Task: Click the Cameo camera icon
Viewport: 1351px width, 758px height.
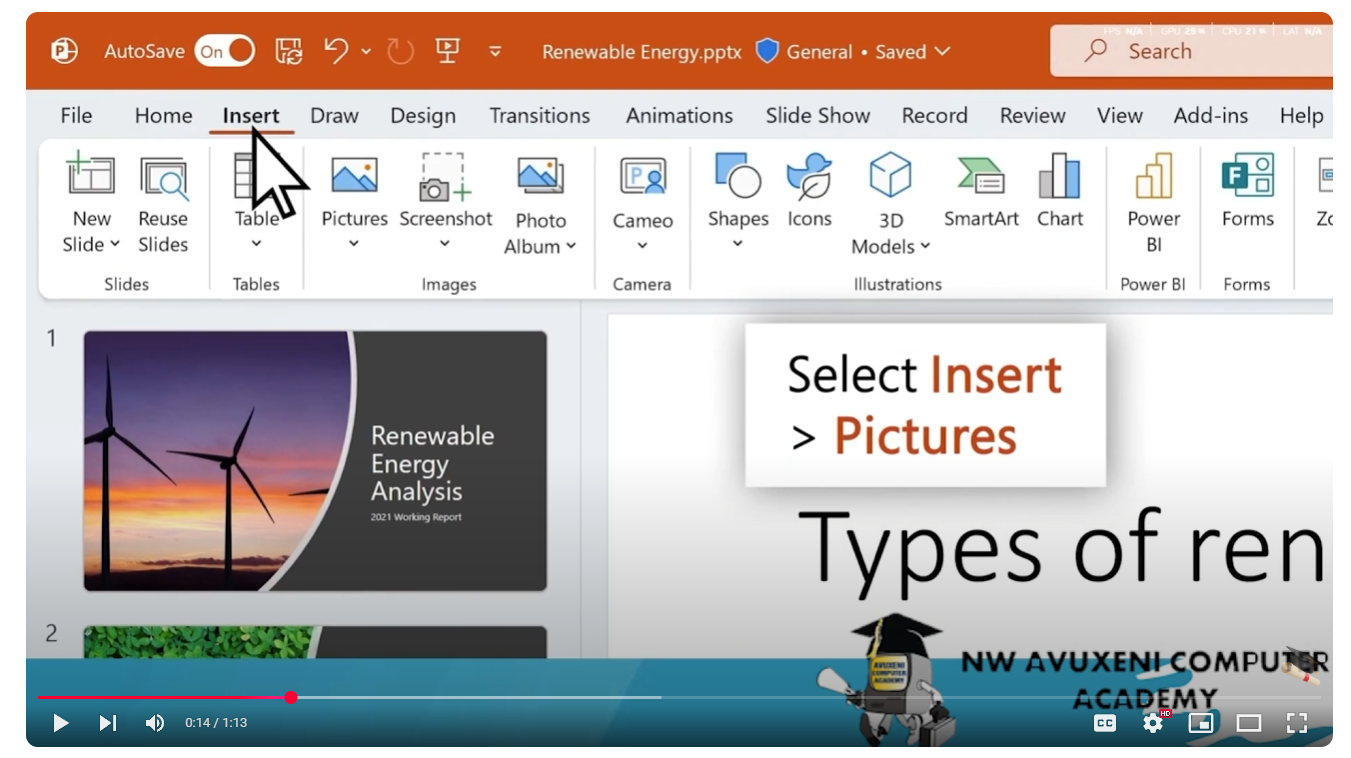Action: [x=642, y=177]
